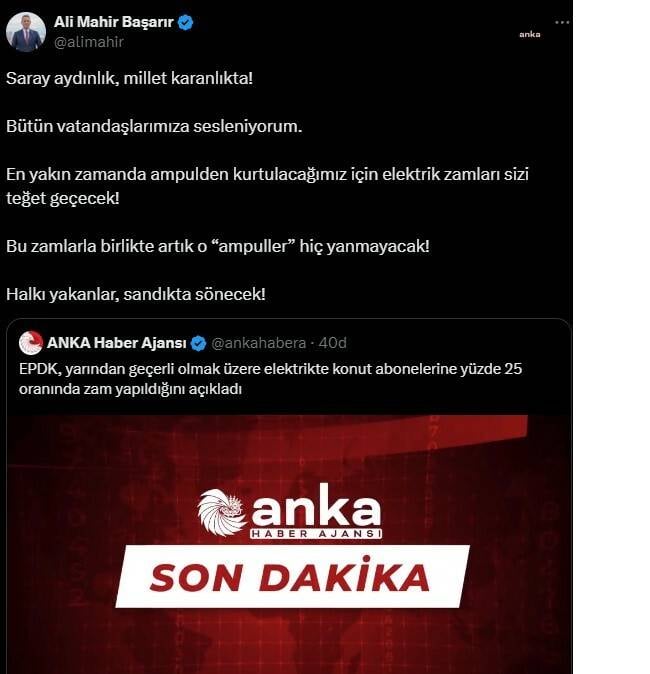Open the Ali Mahir Başarır display name
Image resolution: width=650 pixels, height=674 pixels.
[113, 22]
